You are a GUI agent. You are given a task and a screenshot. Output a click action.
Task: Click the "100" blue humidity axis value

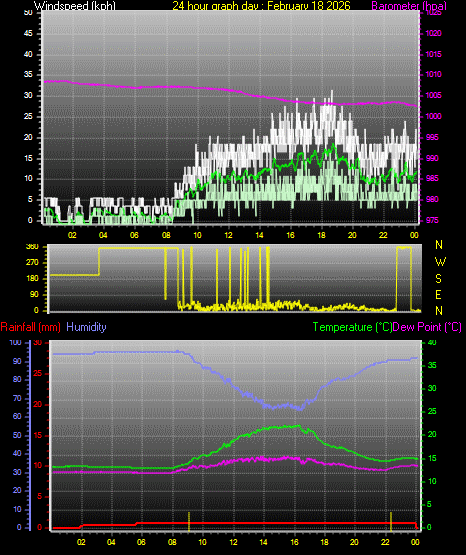[16, 342]
